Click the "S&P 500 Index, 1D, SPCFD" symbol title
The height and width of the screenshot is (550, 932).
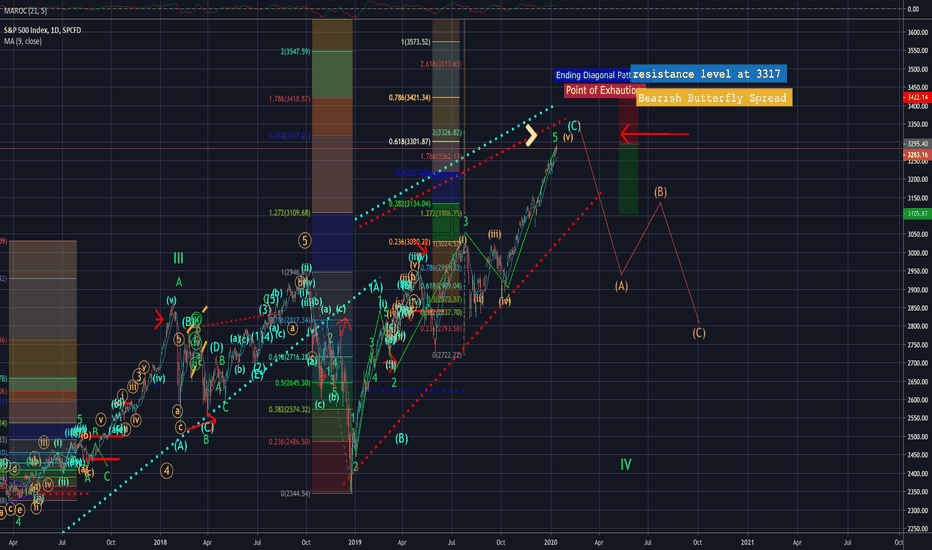coord(42,30)
